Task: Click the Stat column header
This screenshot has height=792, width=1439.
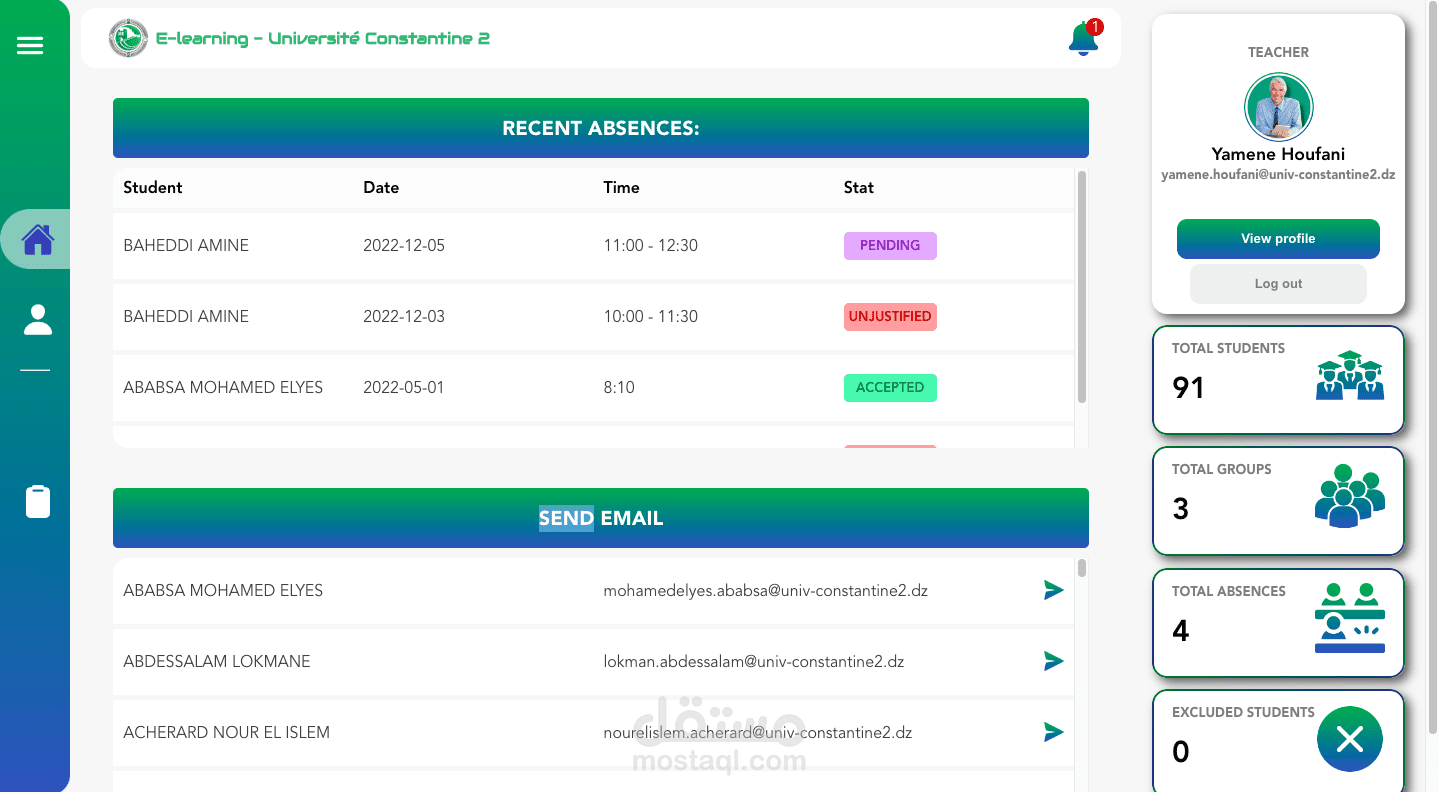Action: (x=859, y=187)
